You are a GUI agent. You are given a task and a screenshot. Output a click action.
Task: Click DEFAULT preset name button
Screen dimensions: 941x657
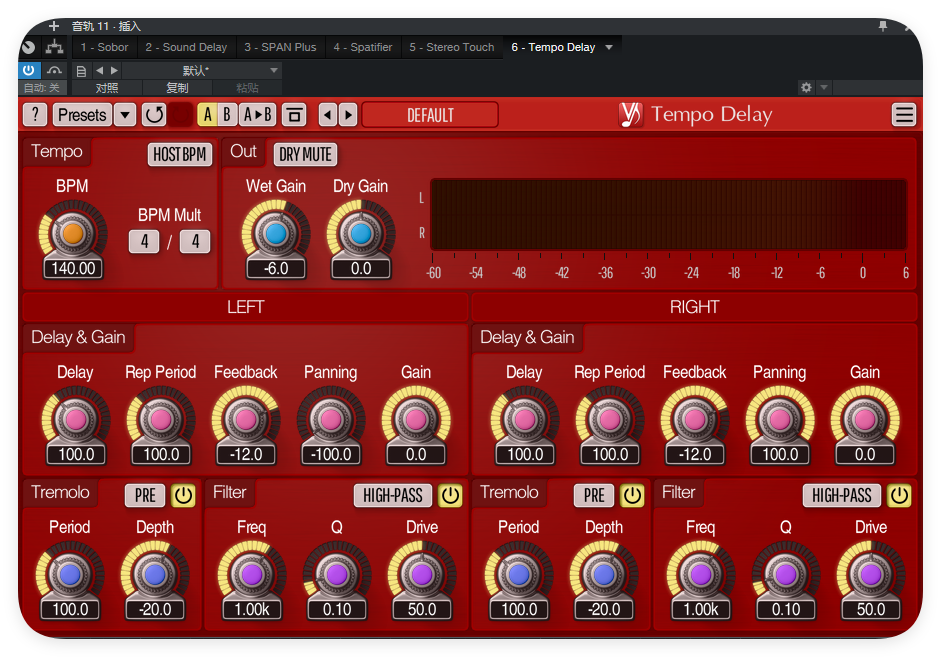[x=430, y=115]
